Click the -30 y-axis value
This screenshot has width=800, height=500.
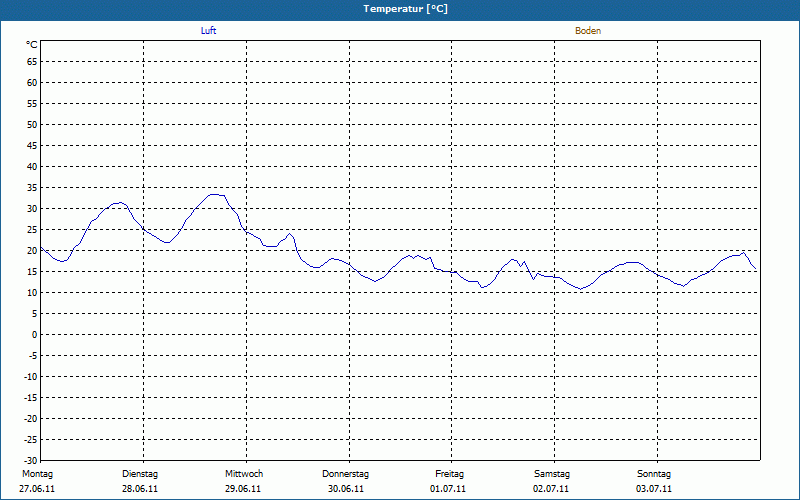coord(31,460)
